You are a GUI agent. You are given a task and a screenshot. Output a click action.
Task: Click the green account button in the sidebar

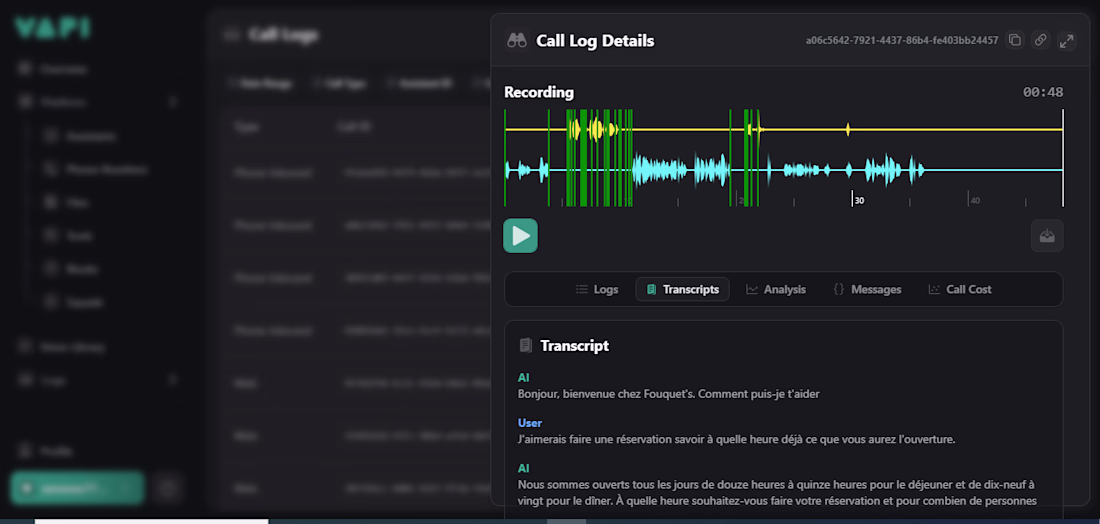[x=77, y=488]
